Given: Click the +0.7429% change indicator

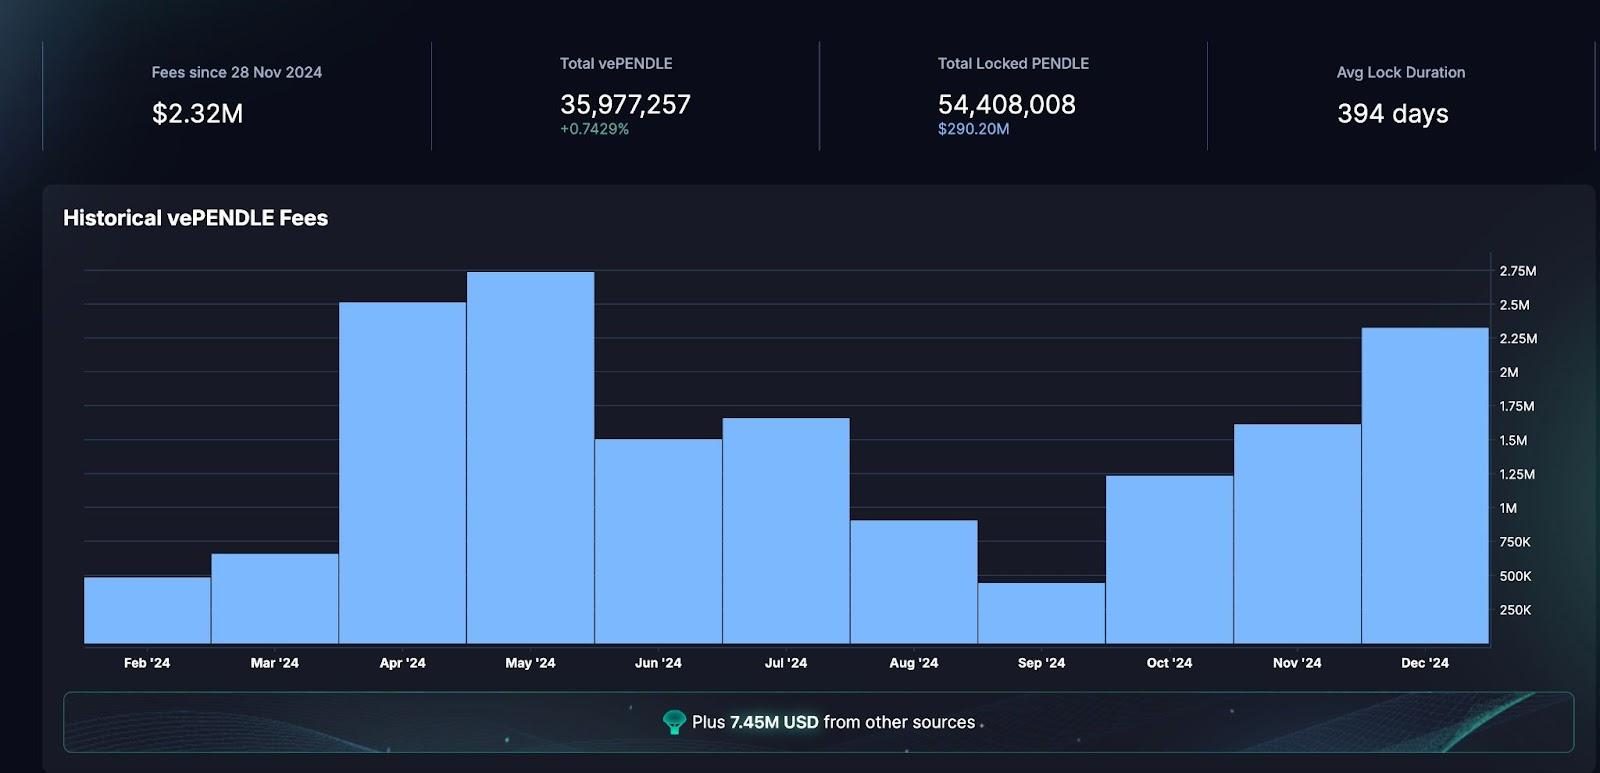Looking at the screenshot, I should tap(594, 129).
